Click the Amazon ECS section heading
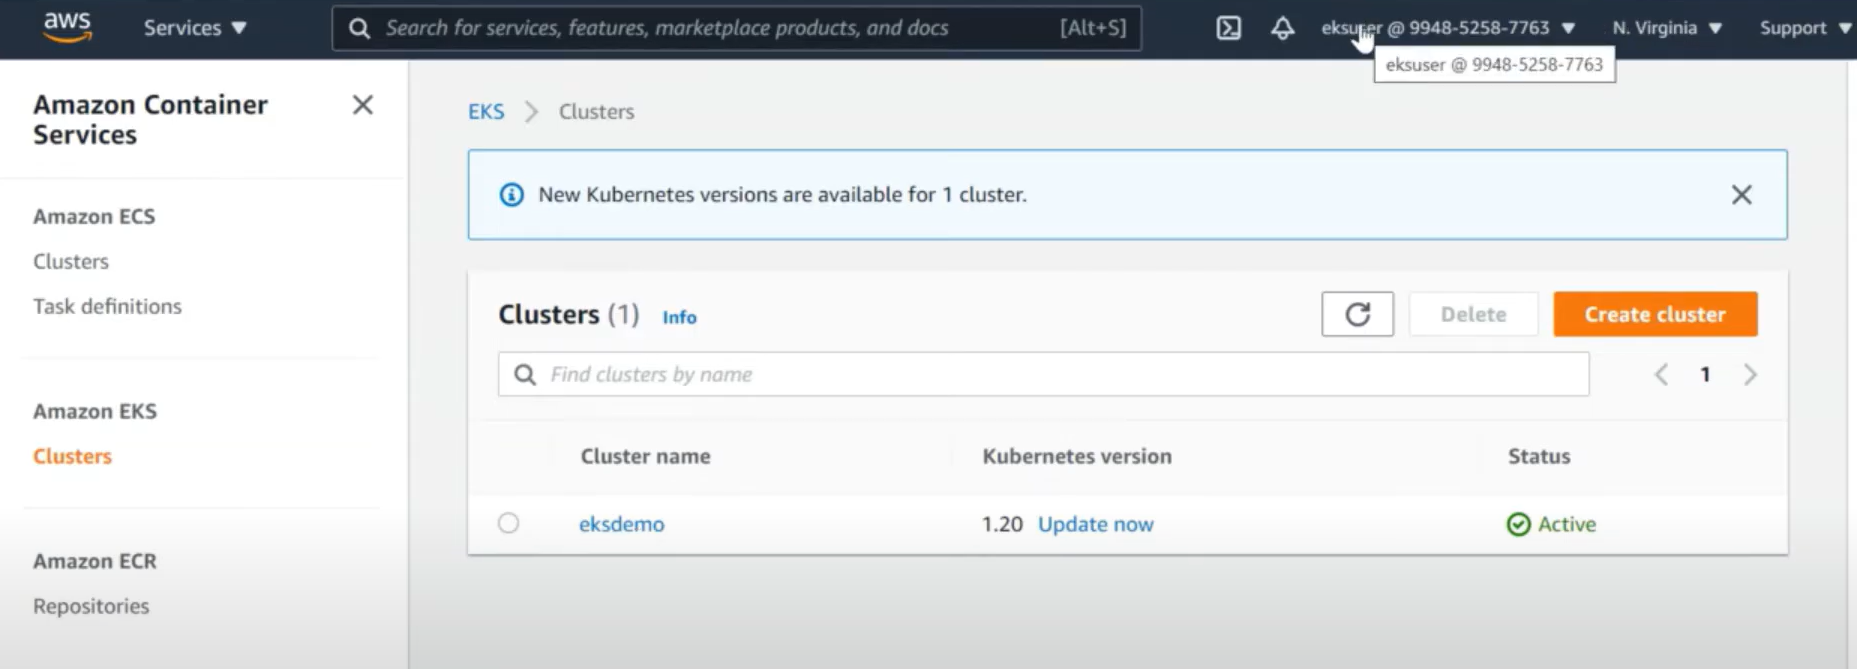The image size is (1857, 669). pos(94,216)
